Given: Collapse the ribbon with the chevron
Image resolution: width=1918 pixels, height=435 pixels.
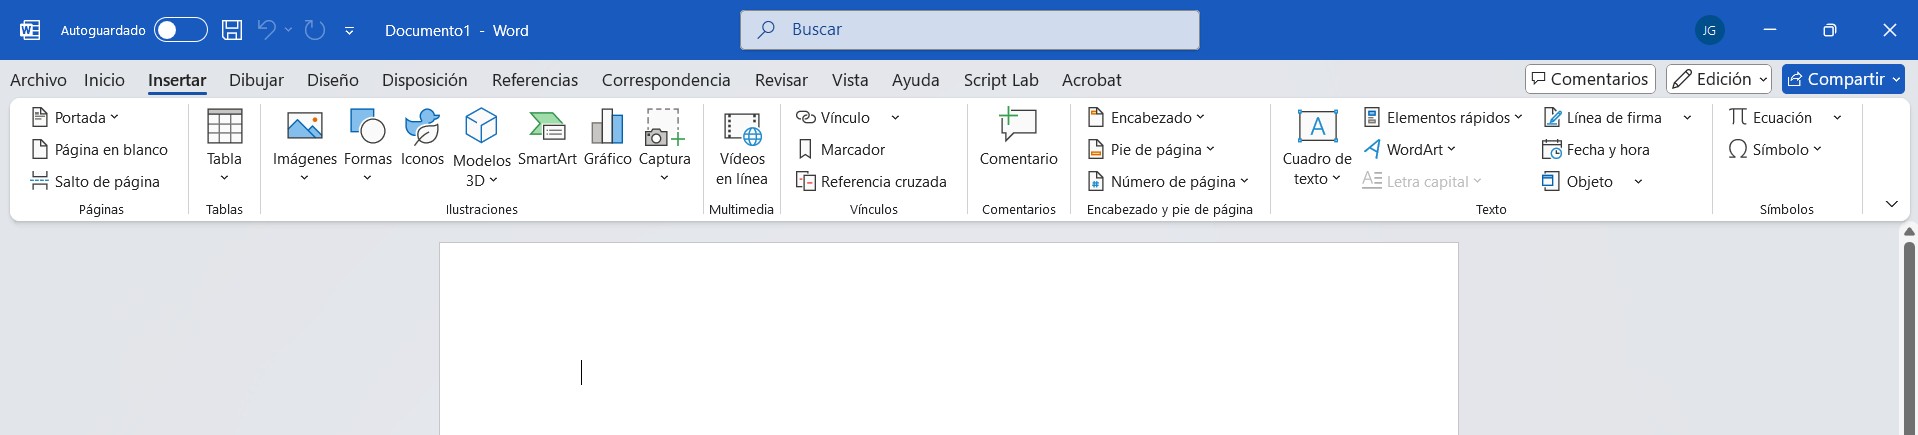Looking at the screenshot, I should tap(1891, 204).
